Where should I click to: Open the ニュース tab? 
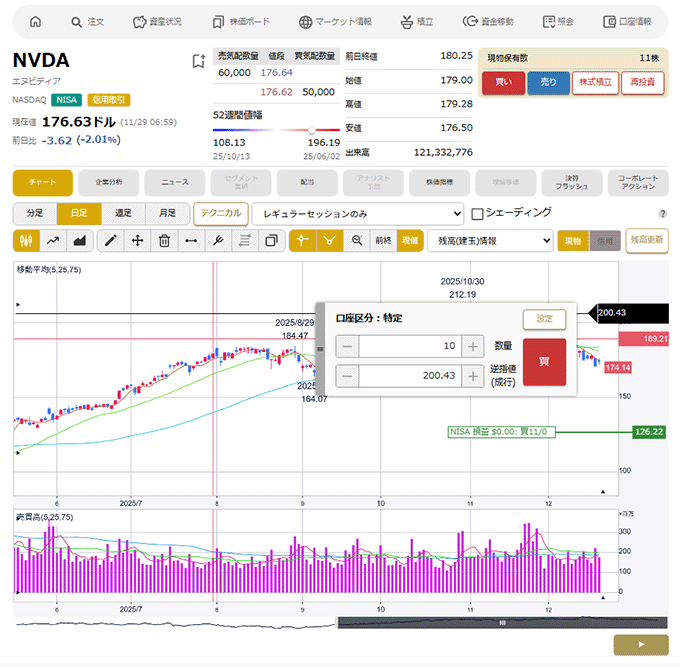175,183
